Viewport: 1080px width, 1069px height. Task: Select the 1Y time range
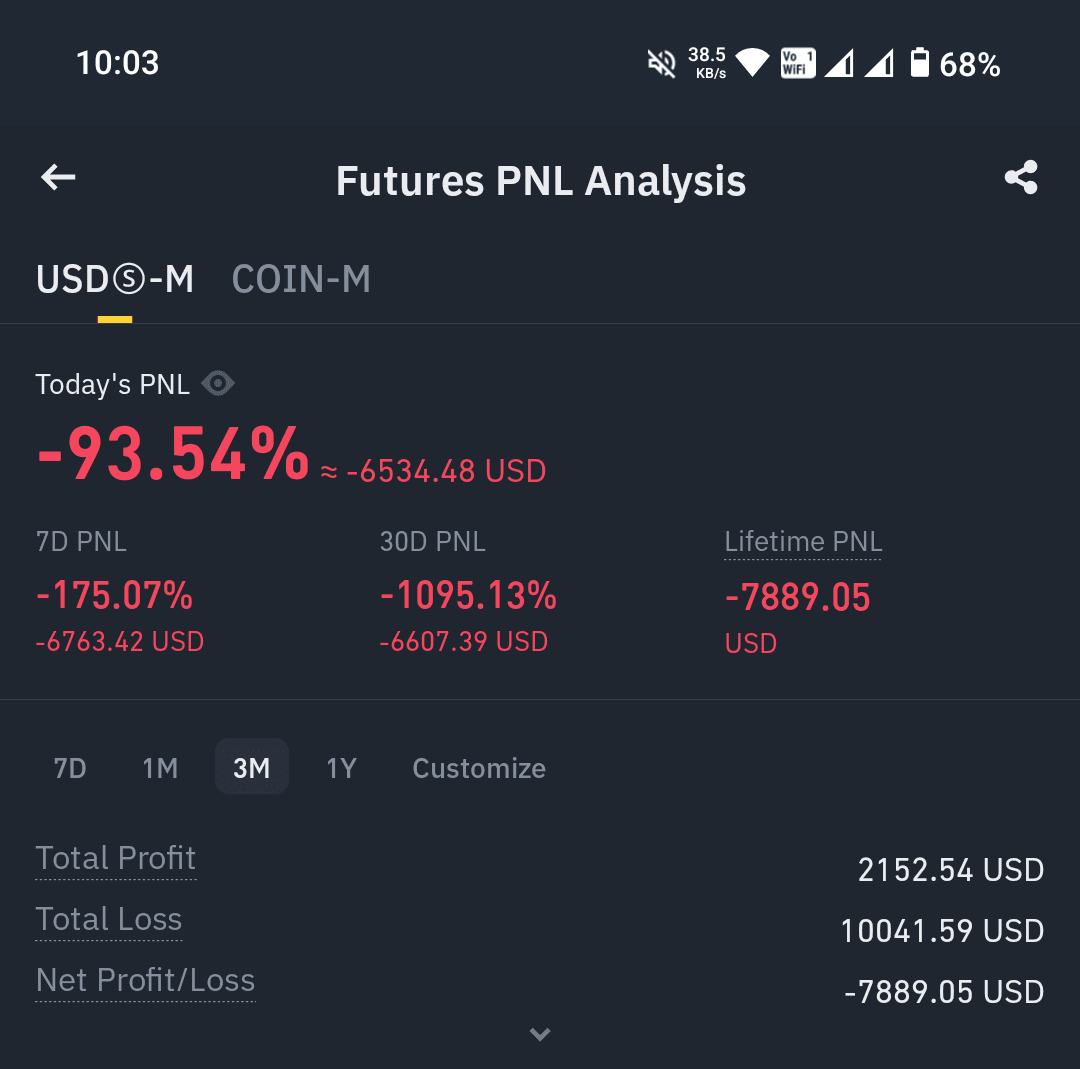click(x=342, y=768)
